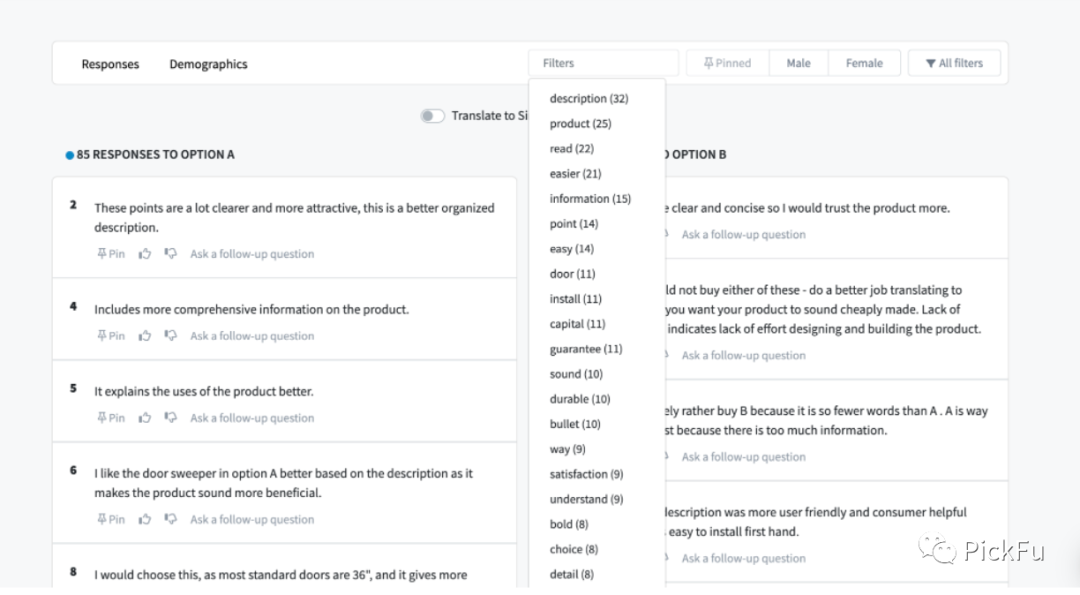
Task: Pick bullet (10) from filter list
Action: pyautogui.click(x=575, y=424)
